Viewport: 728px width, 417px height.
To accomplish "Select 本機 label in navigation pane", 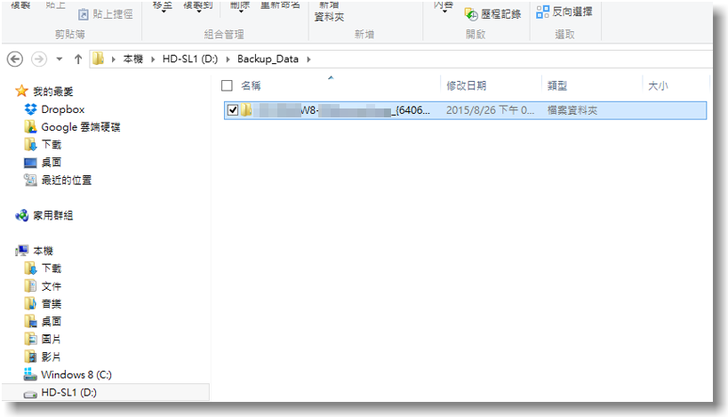I will click(x=43, y=251).
